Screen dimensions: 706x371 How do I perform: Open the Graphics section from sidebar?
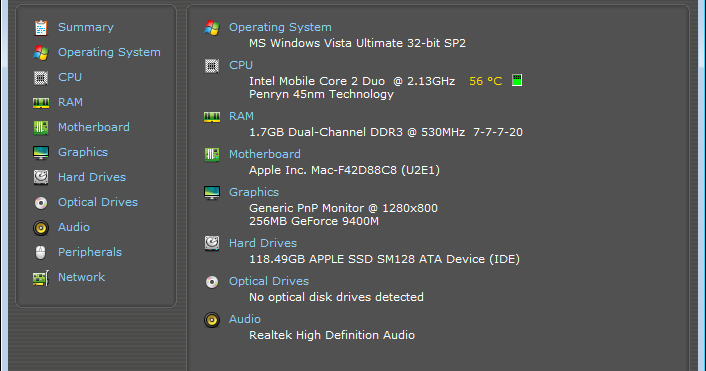click(83, 152)
